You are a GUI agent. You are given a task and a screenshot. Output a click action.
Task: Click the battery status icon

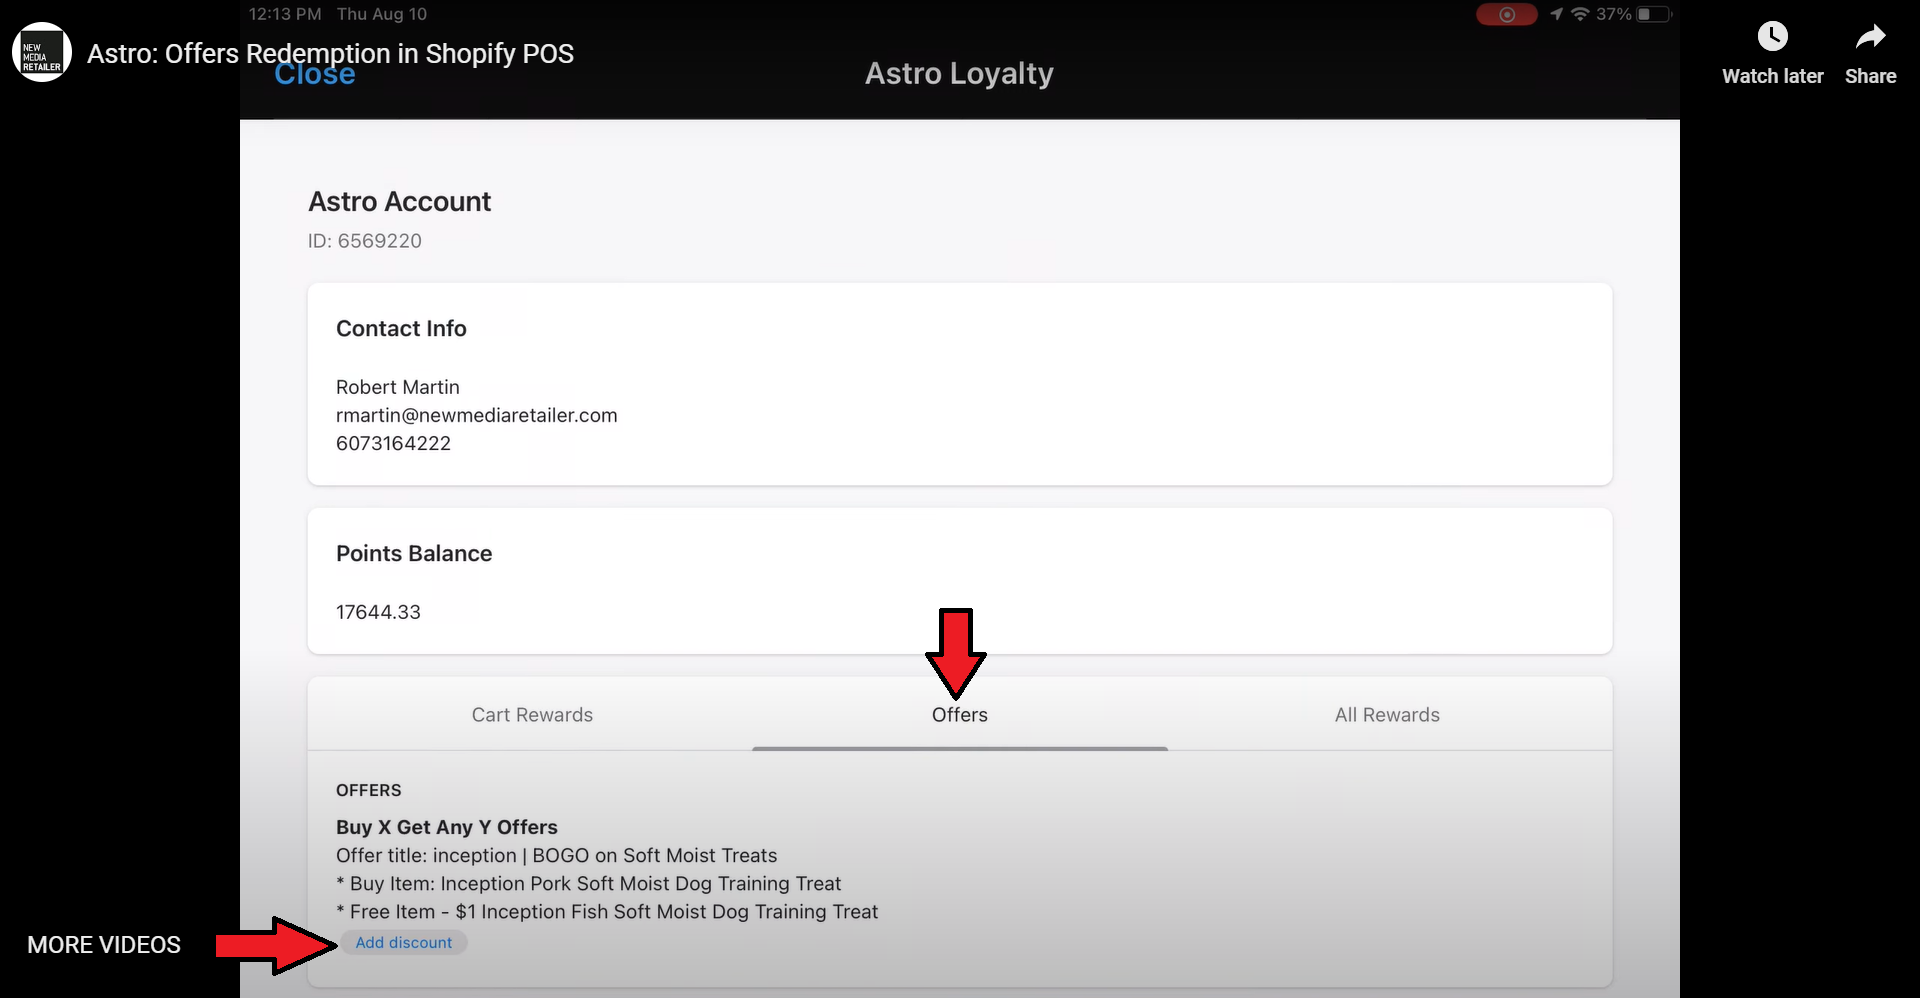click(x=1654, y=14)
